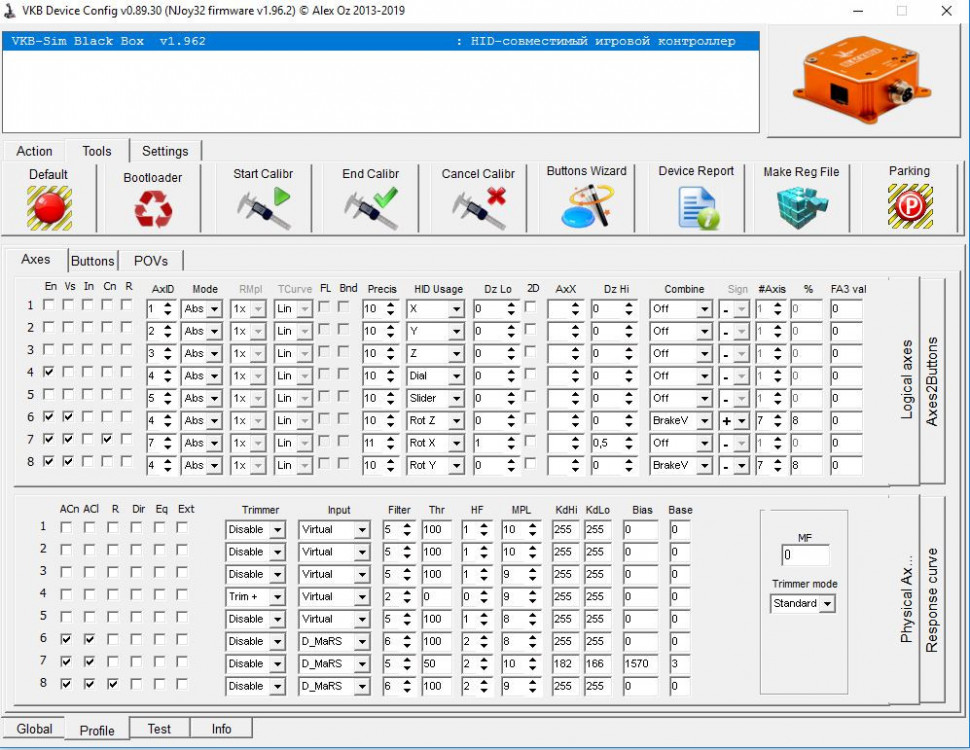Open the Settings tab

(x=165, y=151)
